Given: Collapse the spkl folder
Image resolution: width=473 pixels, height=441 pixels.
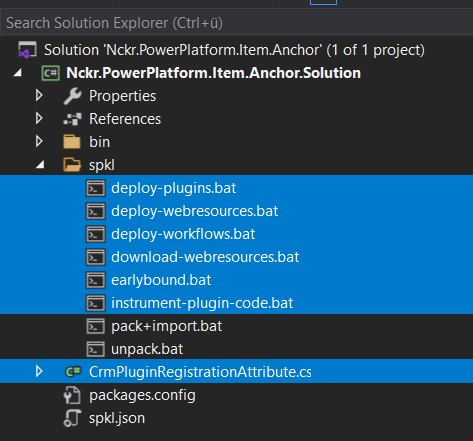Looking at the screenshot, I should (40, 165).
